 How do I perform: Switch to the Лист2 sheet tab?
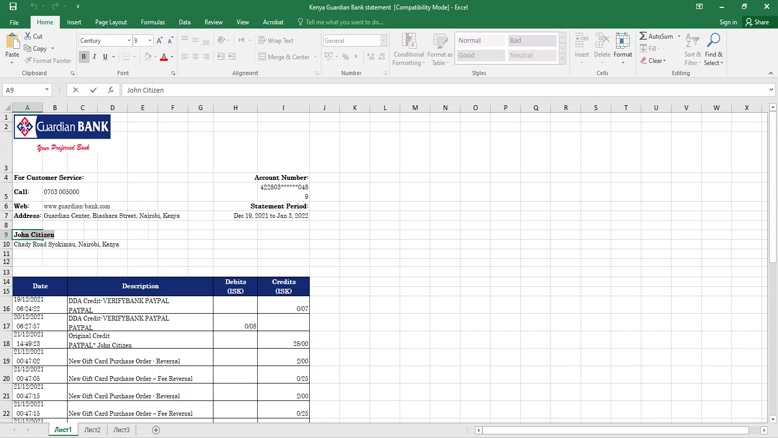(x=92, y=430)
